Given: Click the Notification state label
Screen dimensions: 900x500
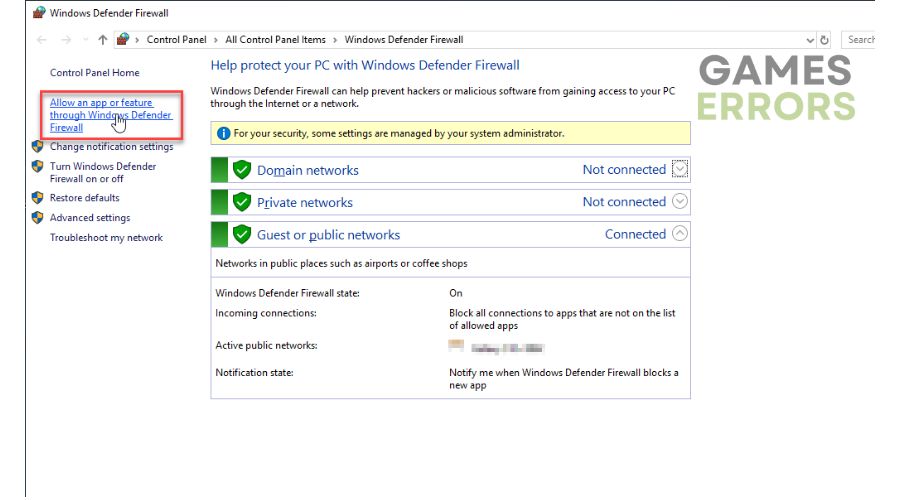Looking at the screenshot, I should 254,373.
